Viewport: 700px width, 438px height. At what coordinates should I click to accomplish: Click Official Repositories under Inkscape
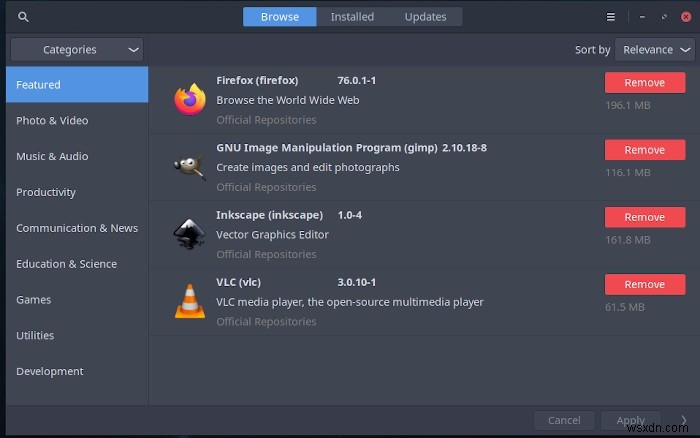266,254
